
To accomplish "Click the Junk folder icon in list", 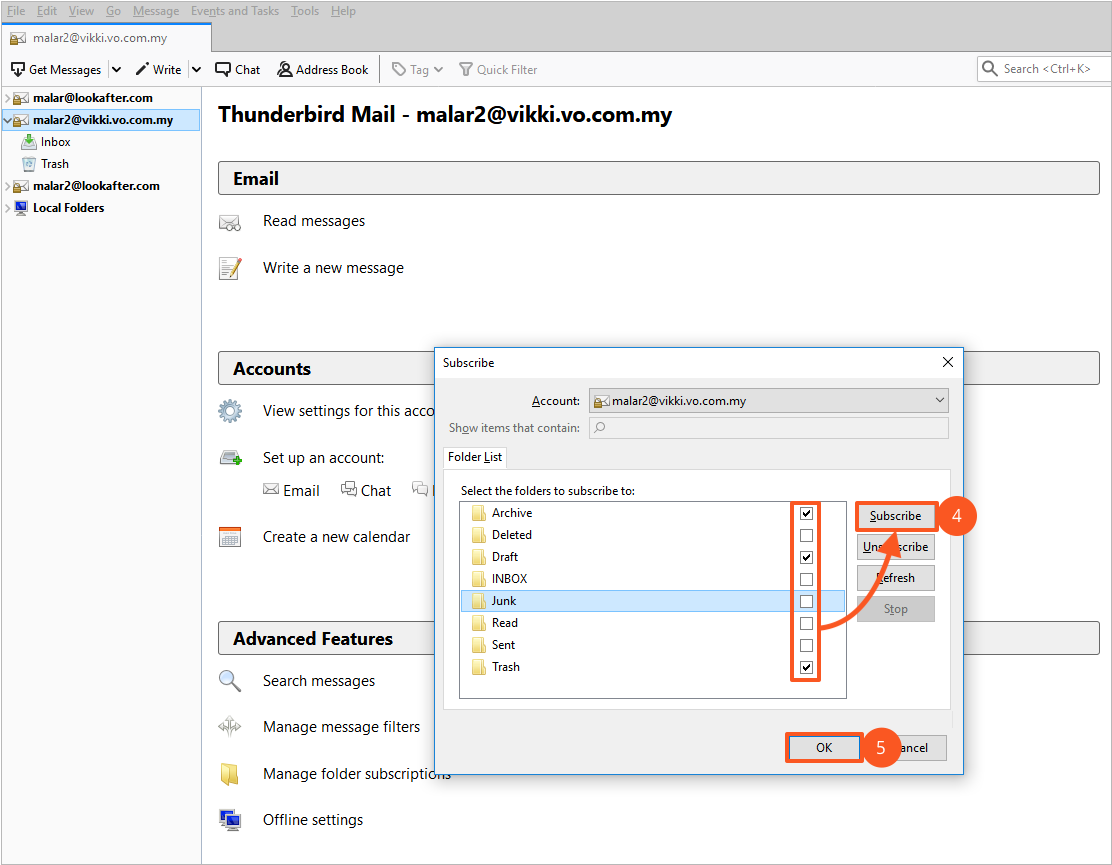I will click(479, 601).
